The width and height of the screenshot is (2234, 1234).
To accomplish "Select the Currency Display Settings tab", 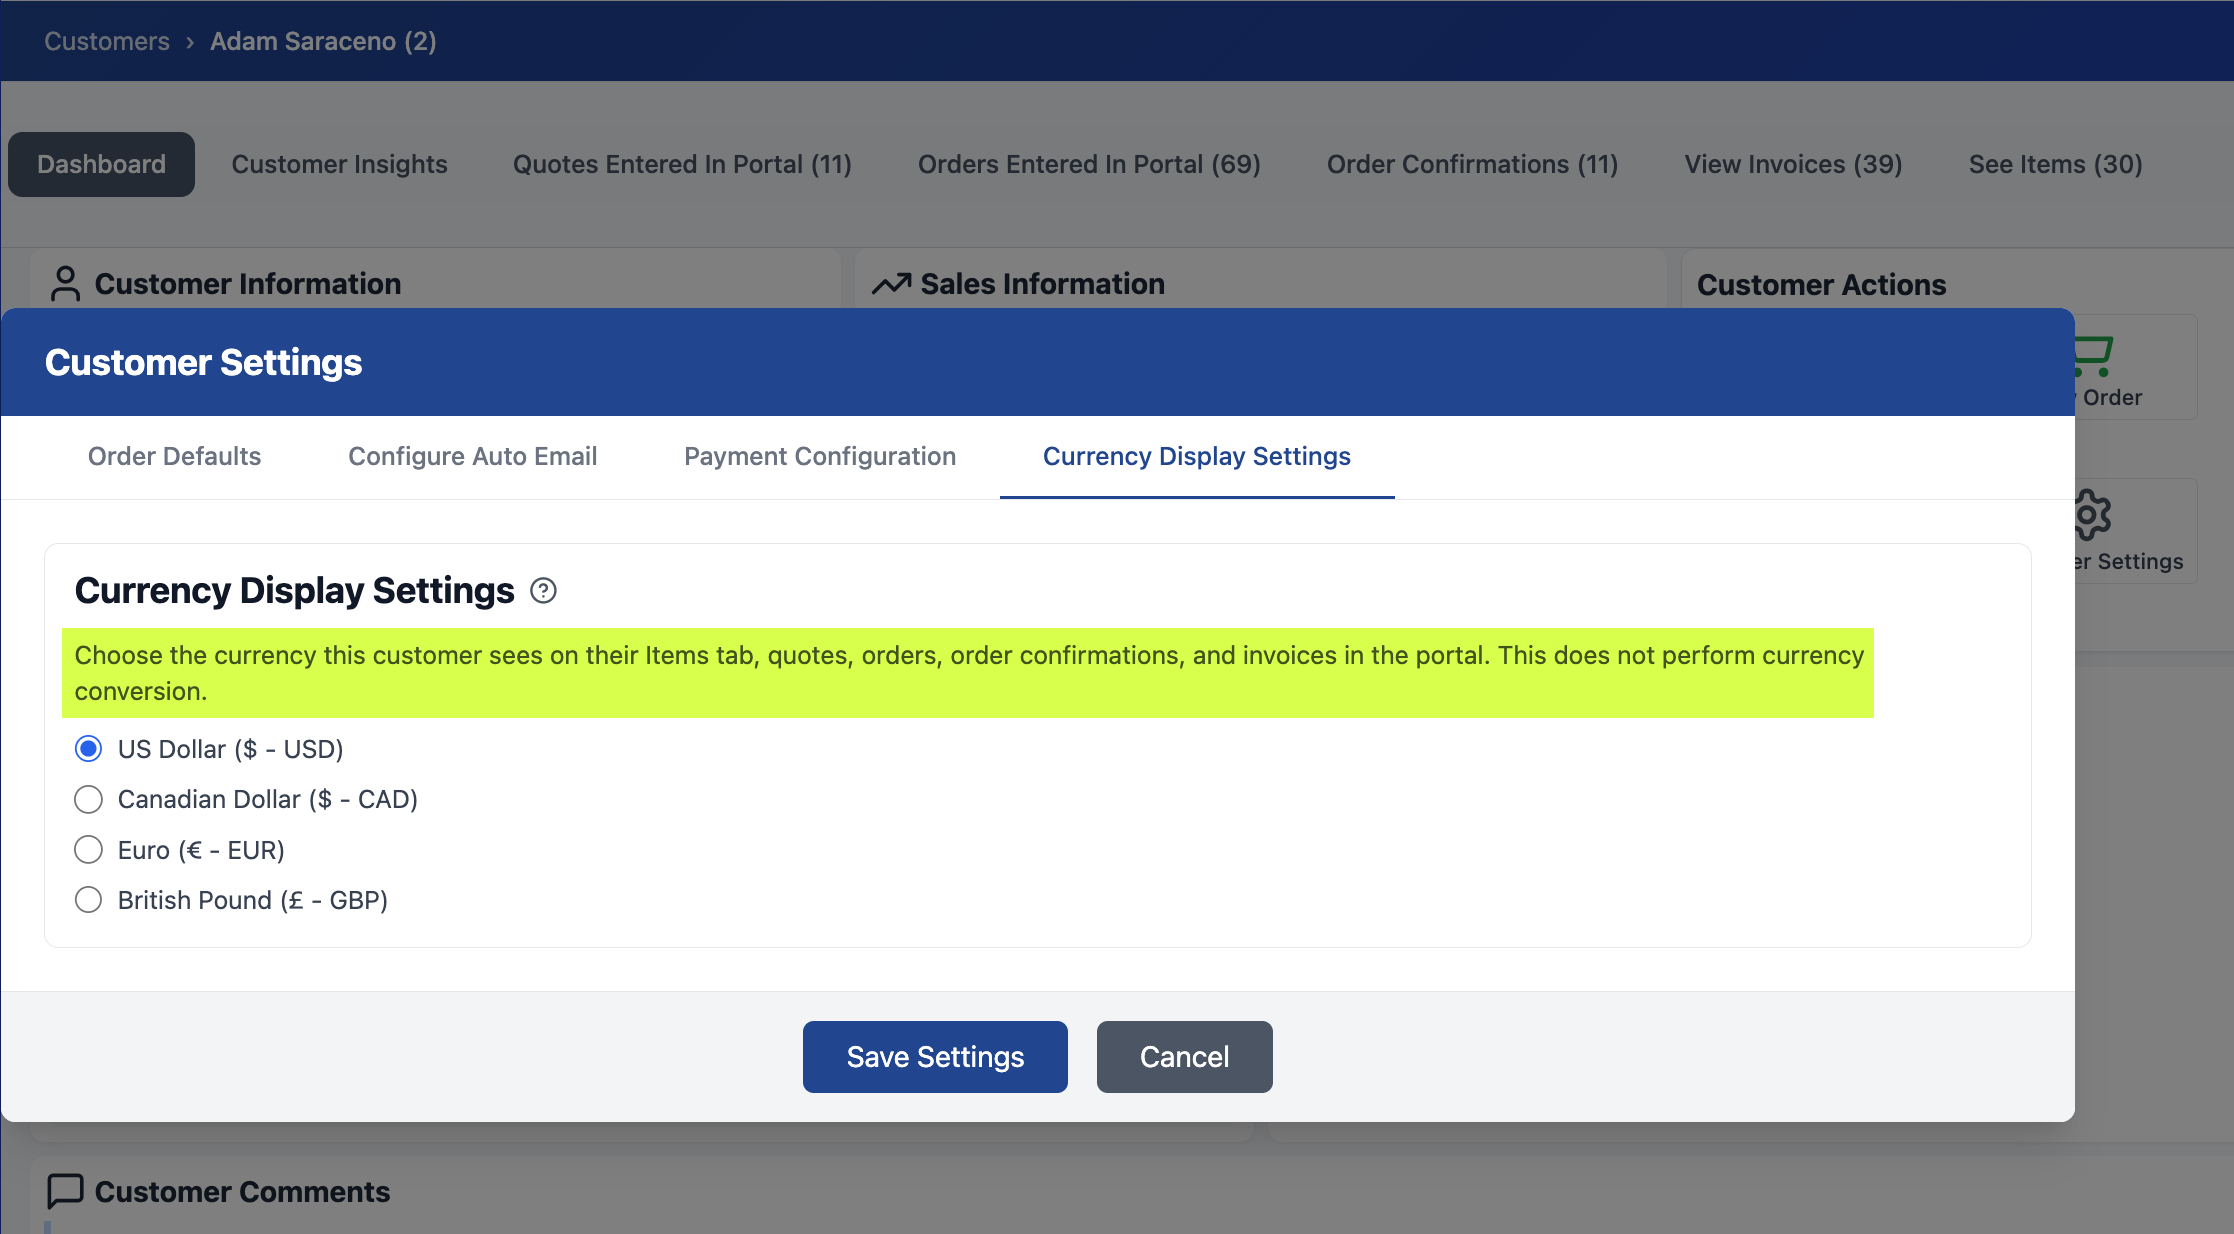I will [1197, 457].
